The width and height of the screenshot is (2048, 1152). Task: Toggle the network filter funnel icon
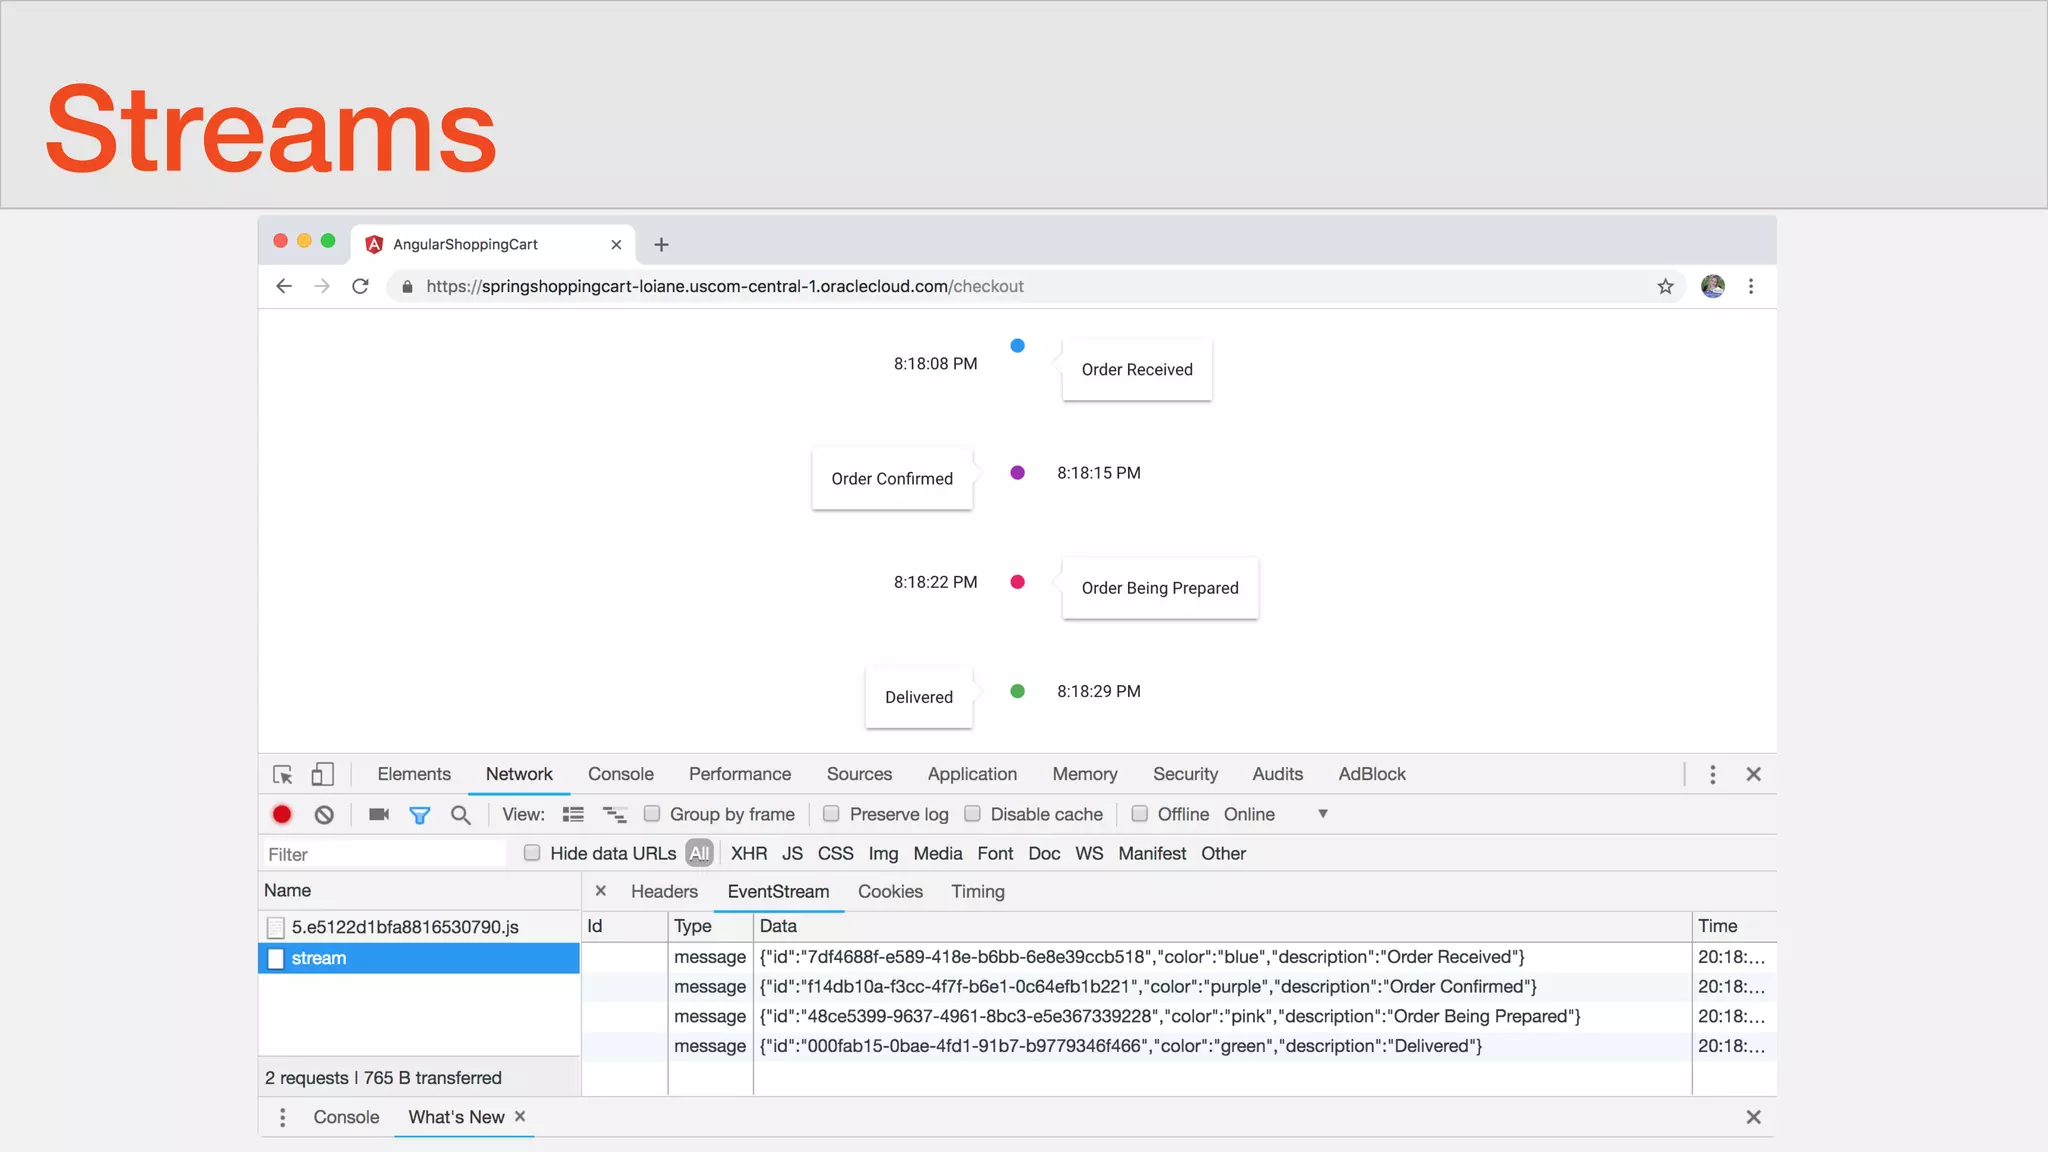pyautogui.click(x=420, y=815)
